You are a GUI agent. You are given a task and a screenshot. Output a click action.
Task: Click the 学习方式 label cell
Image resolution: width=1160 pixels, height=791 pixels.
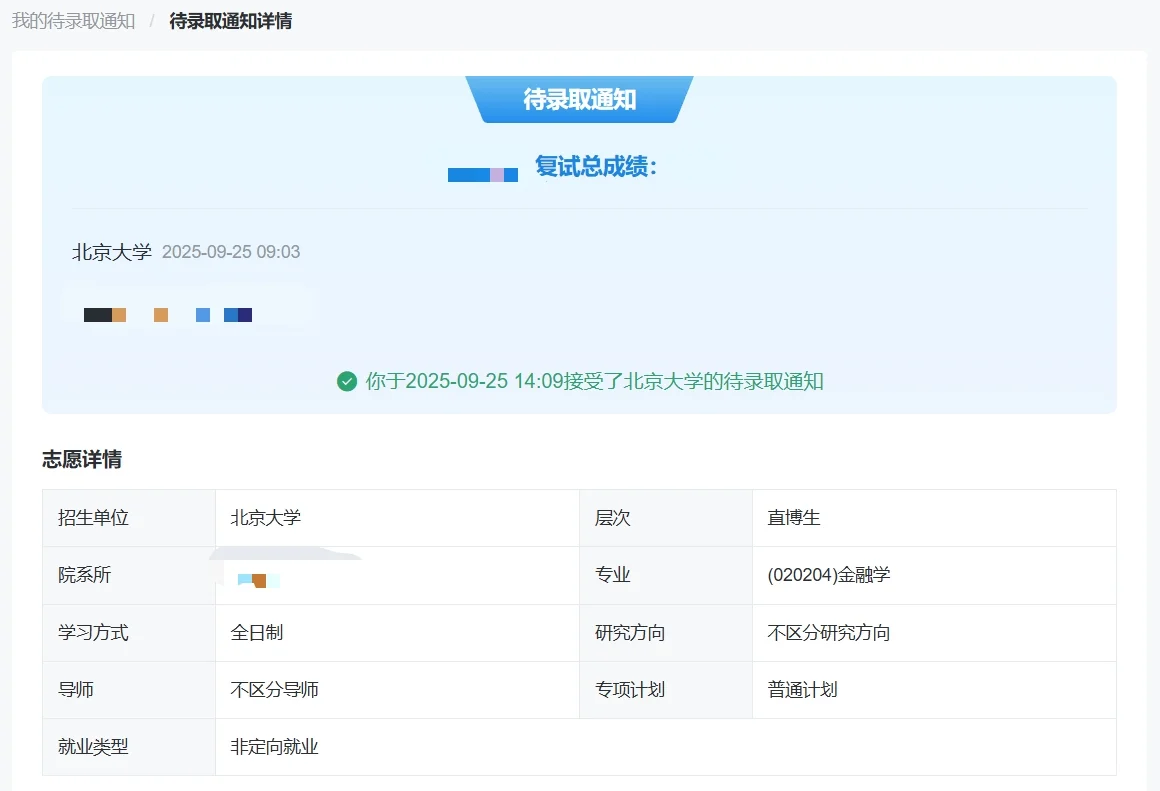(129, 633)
